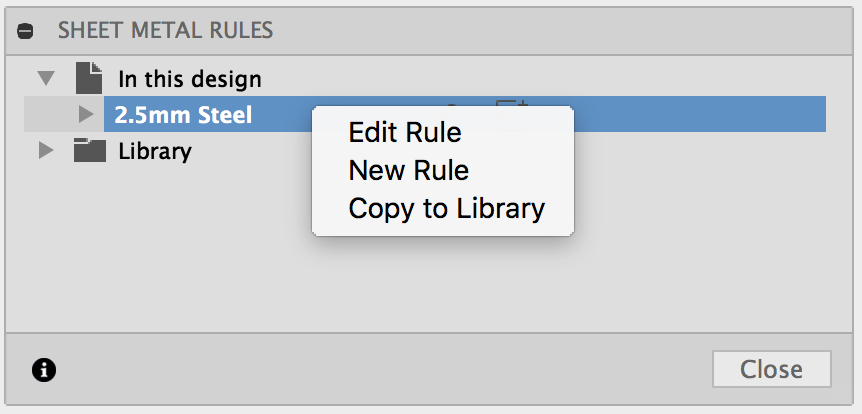Click the document icon beside In this design
Image resolution: width=862 pixels, height=414 pixels.
pos(90,77)
